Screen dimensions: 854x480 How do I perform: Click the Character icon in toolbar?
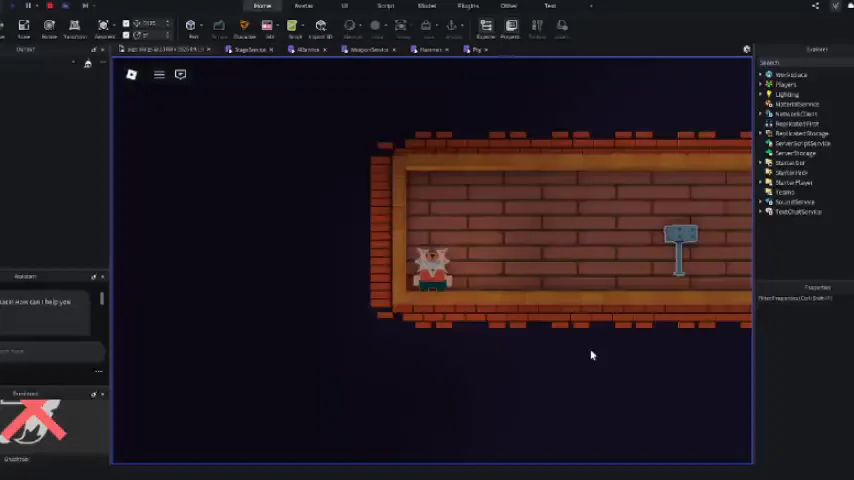[244, 25]
